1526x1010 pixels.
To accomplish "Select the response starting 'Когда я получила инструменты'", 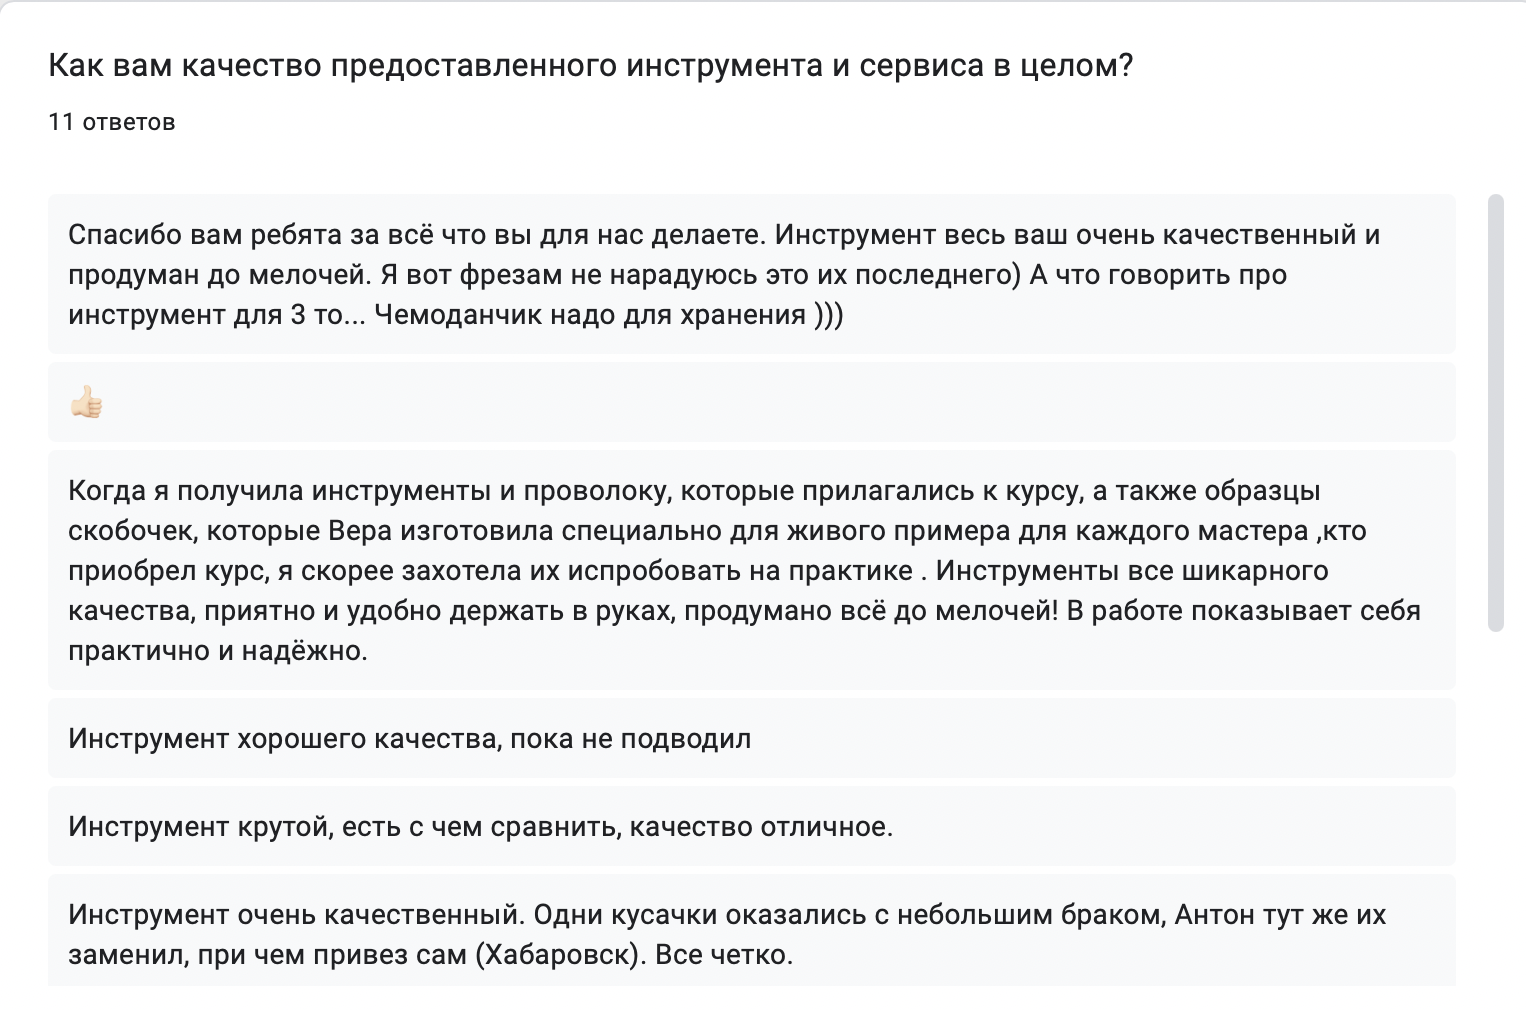I will 751,570.
